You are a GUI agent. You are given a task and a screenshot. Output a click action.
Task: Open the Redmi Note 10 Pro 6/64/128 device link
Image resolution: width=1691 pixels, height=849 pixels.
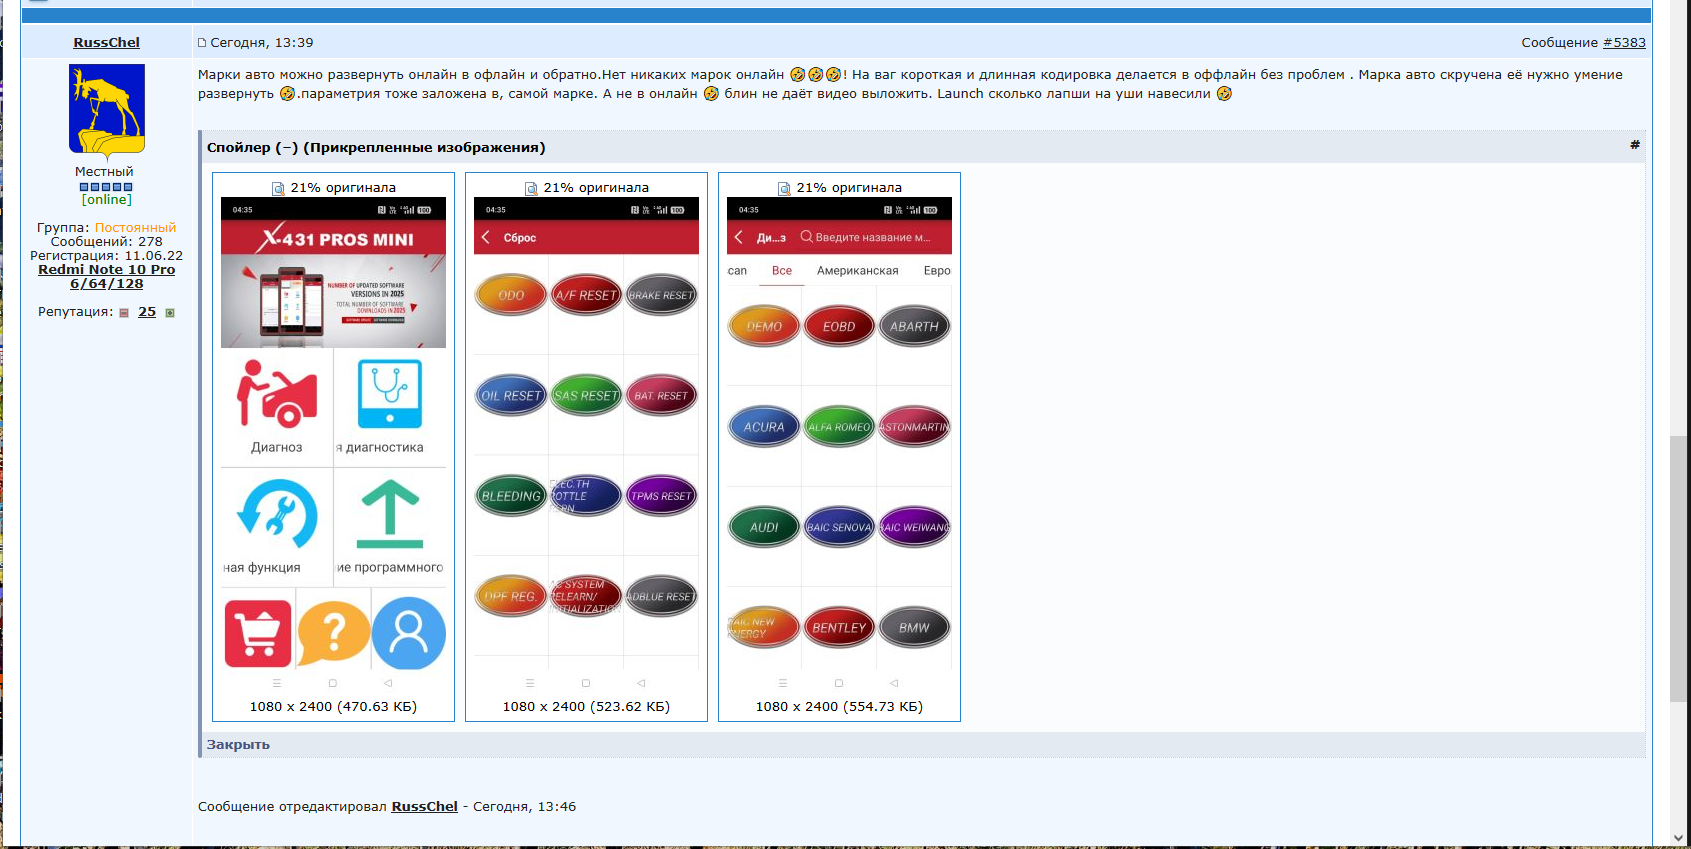(x=107, y=277)
